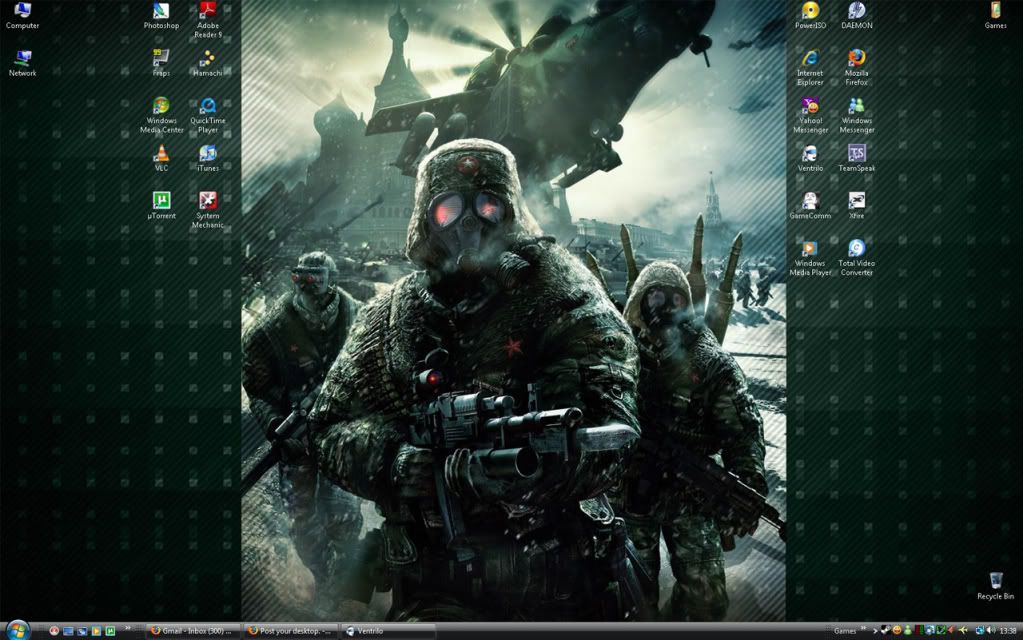Open Total Video Converter shortcut

(856, 248)
